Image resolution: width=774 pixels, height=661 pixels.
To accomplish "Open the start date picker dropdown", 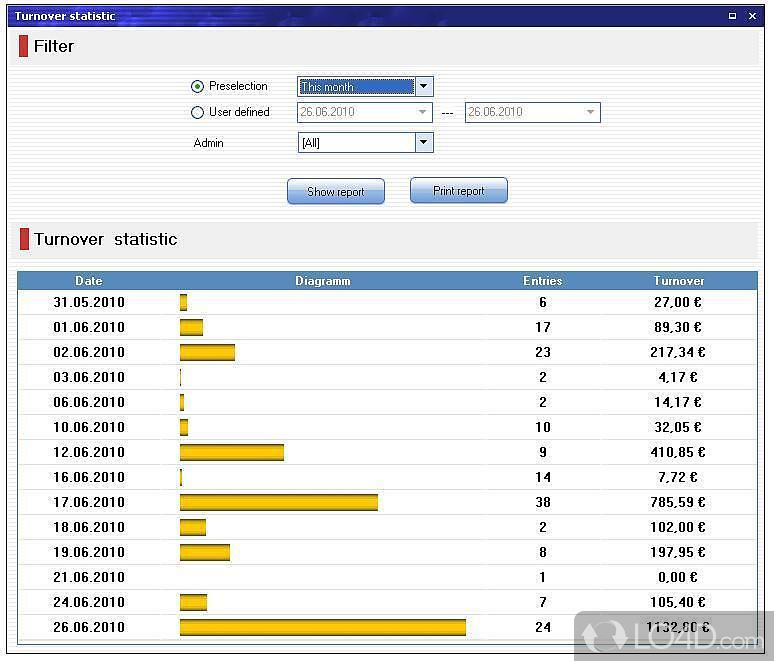I will [x=423, y=113].
